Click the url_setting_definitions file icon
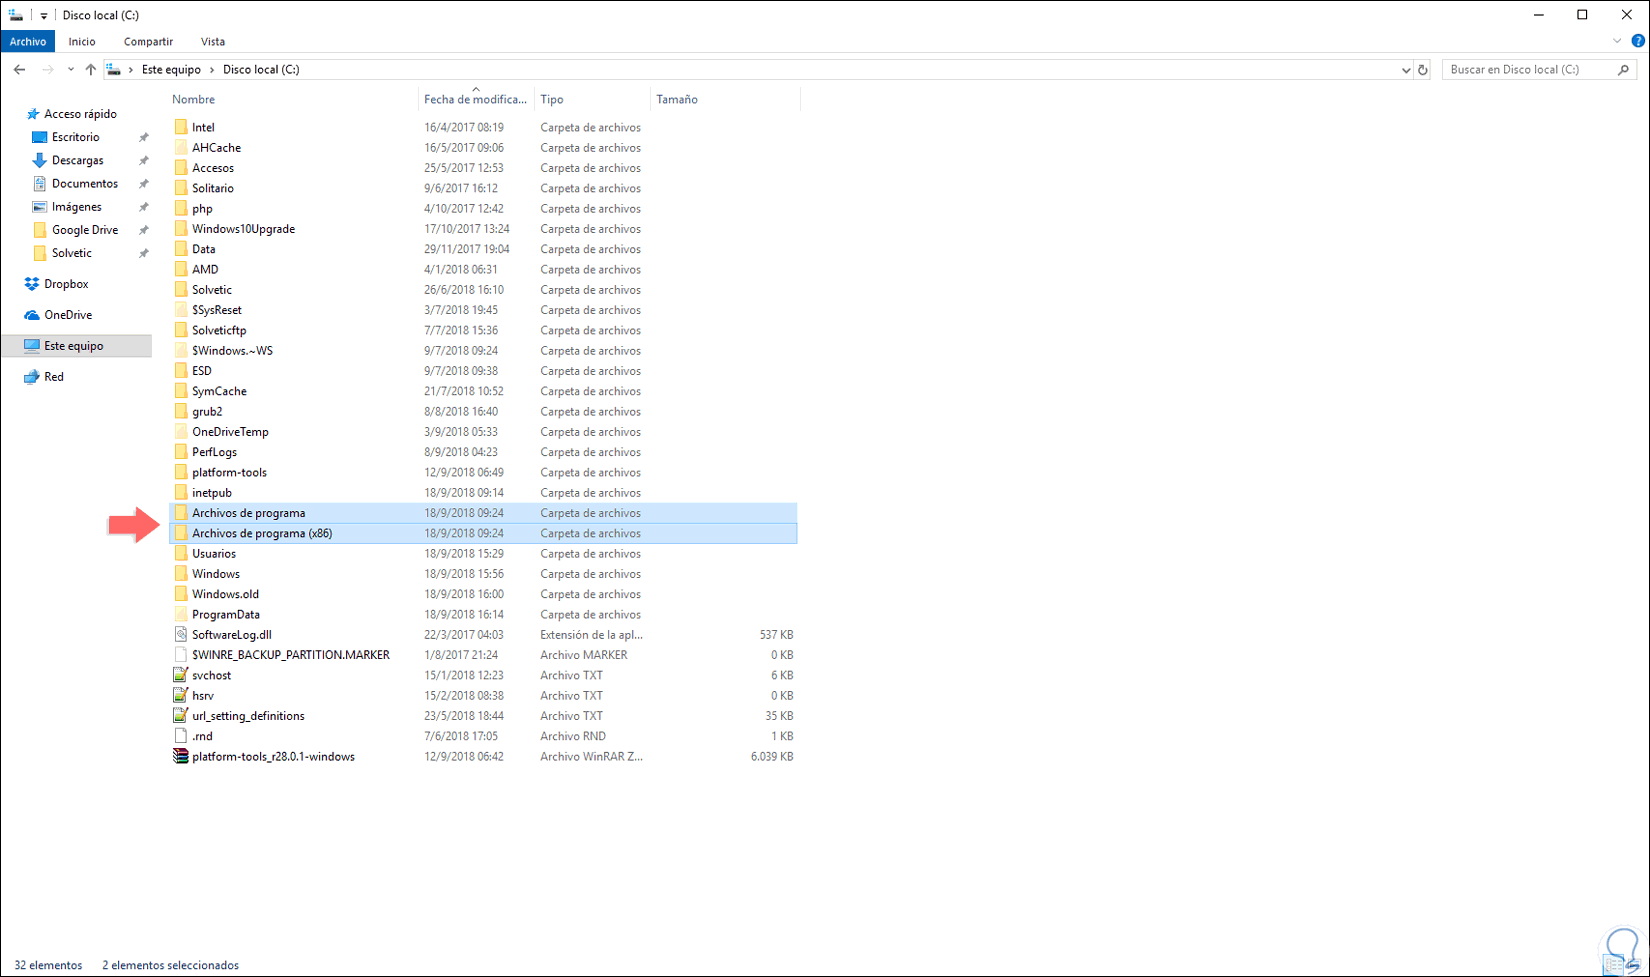Viewport: 1650px width, 977px height. point(180,715)
